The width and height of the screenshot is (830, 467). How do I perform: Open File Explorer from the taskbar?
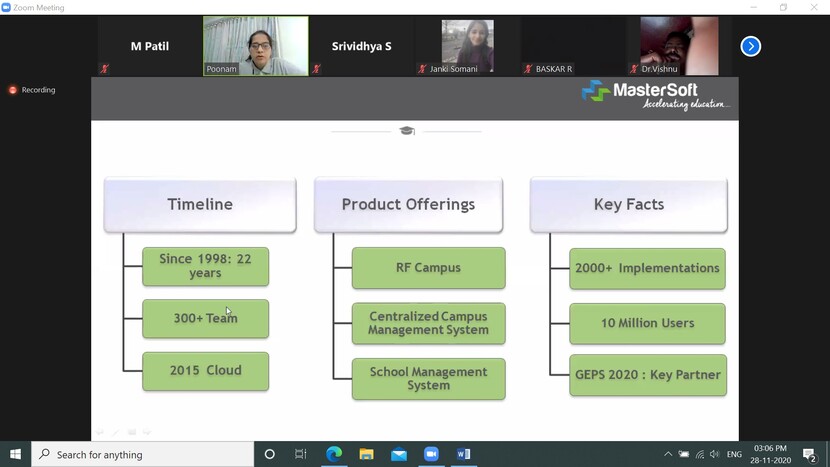click(366, 454)
